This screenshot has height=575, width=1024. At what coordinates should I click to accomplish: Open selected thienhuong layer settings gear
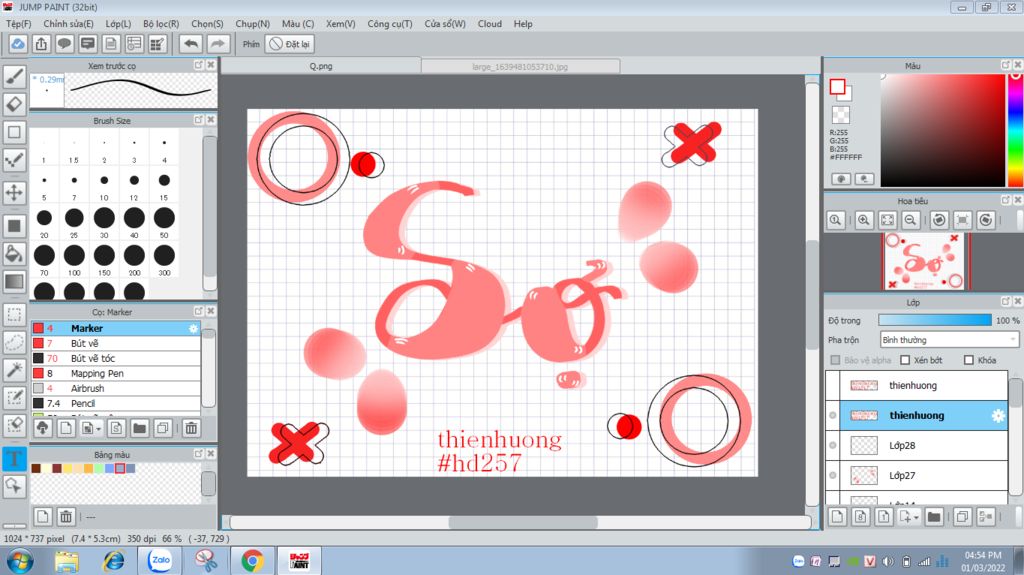pos(998,416)
